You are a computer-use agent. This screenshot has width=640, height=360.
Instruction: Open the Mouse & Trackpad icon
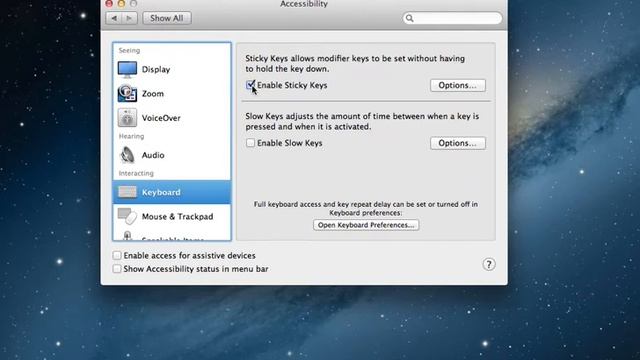pyautogui.click(x=127, y=216)
